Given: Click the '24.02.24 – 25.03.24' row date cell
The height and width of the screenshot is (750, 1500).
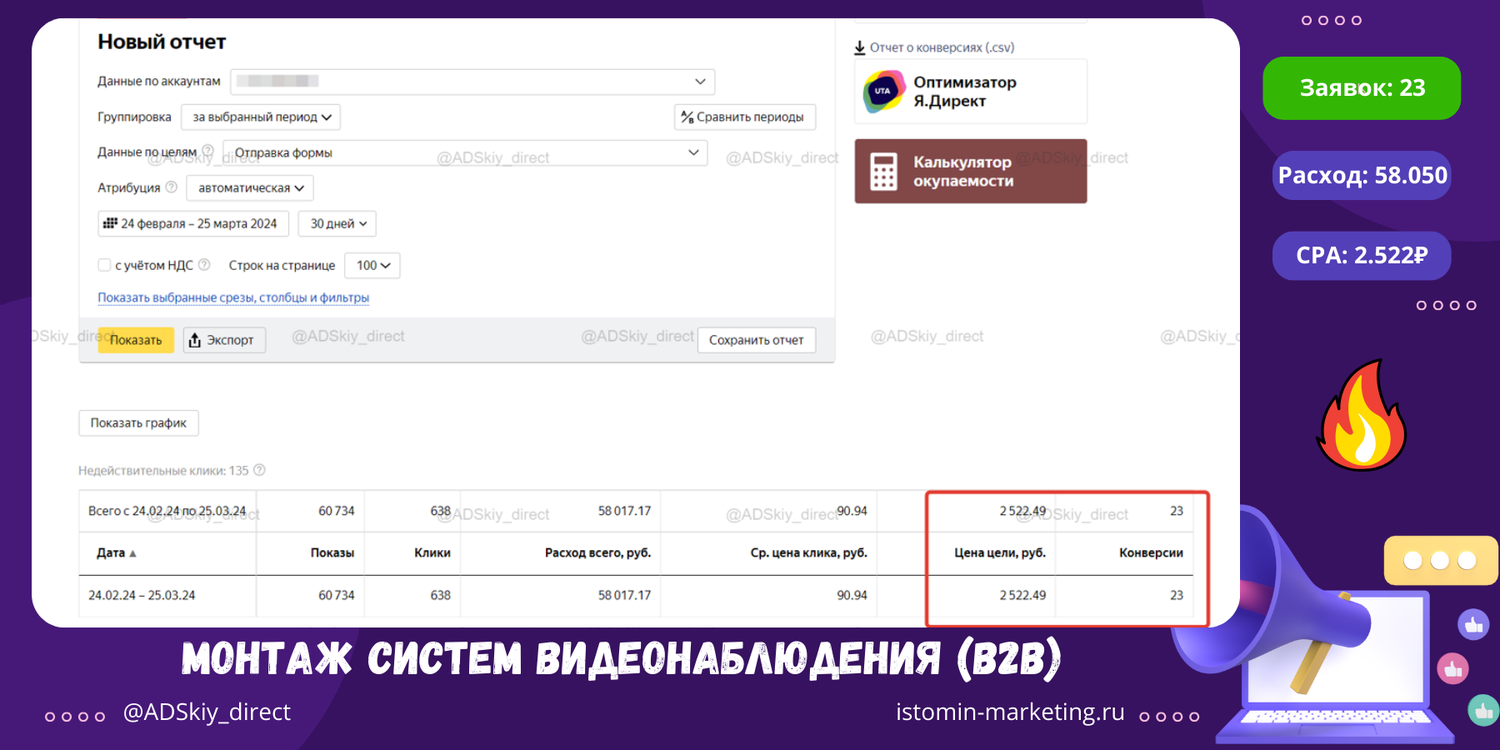Looking at the screenshot, I should [x=142, y=595].
